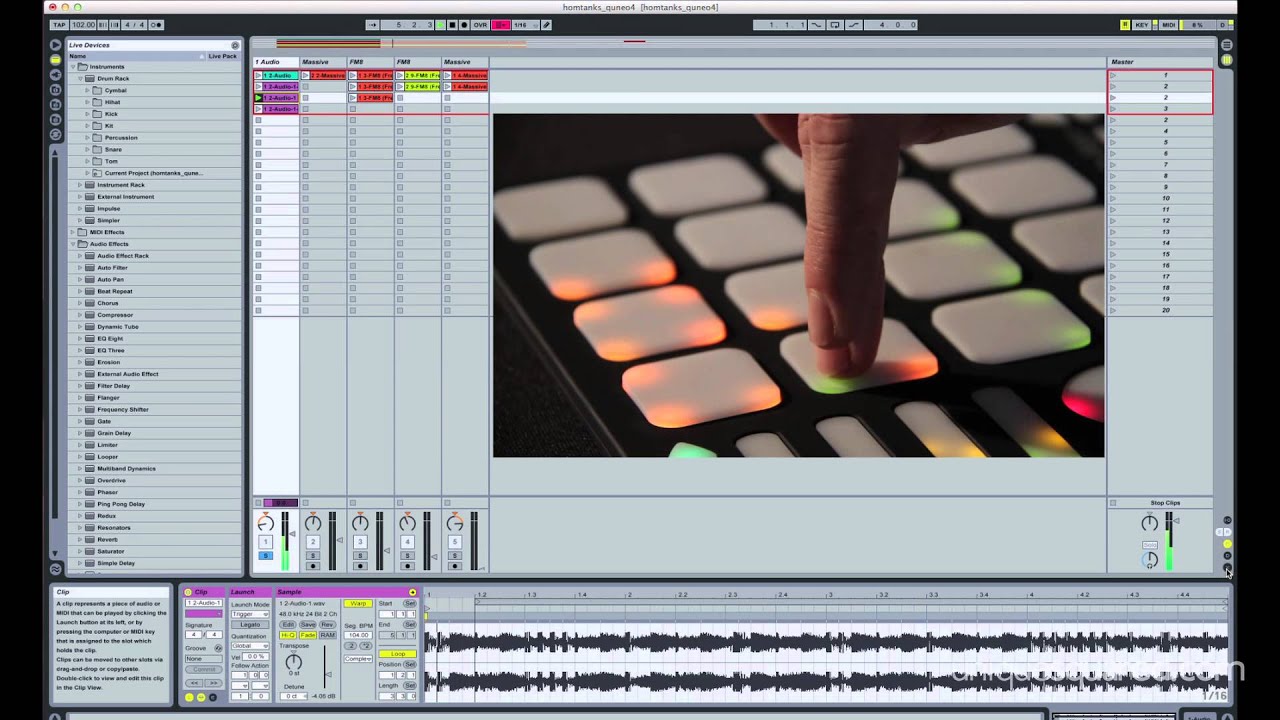
Task: Expand the MIDI Effects folder
Action: pos(74,232)
